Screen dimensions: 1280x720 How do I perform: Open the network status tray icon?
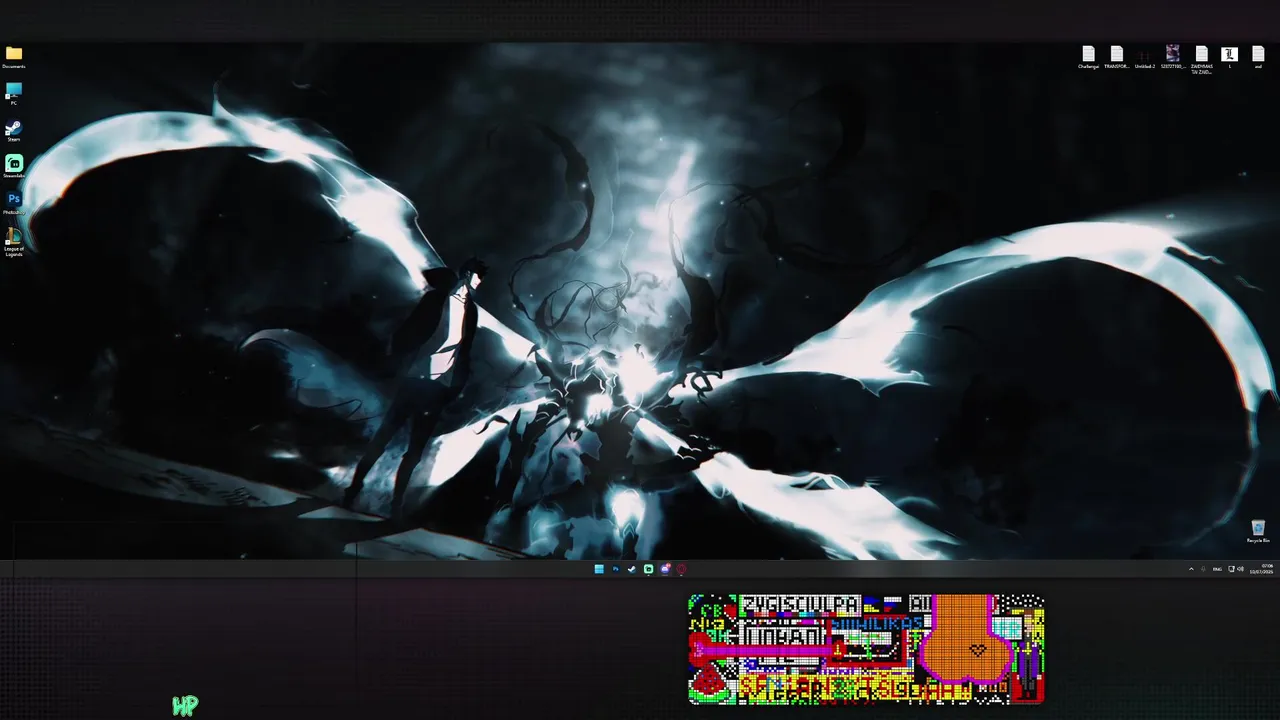(1231, 569)
